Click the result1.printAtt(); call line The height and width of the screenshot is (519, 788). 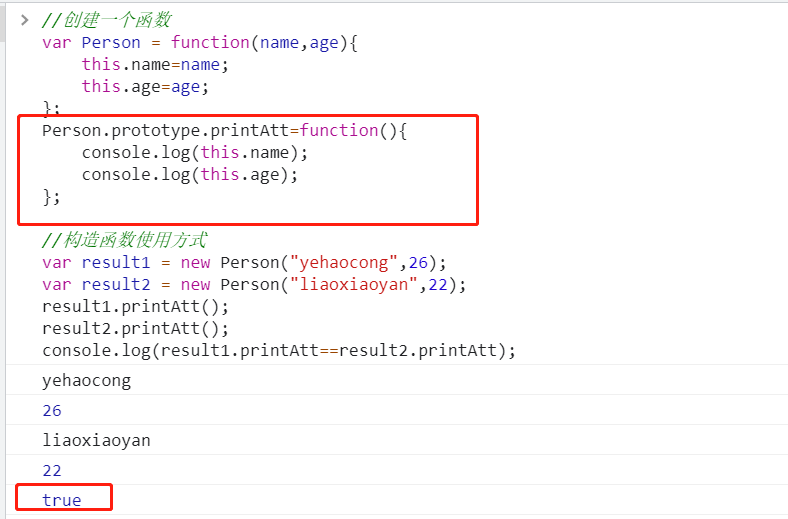click(x=135, y=306)
